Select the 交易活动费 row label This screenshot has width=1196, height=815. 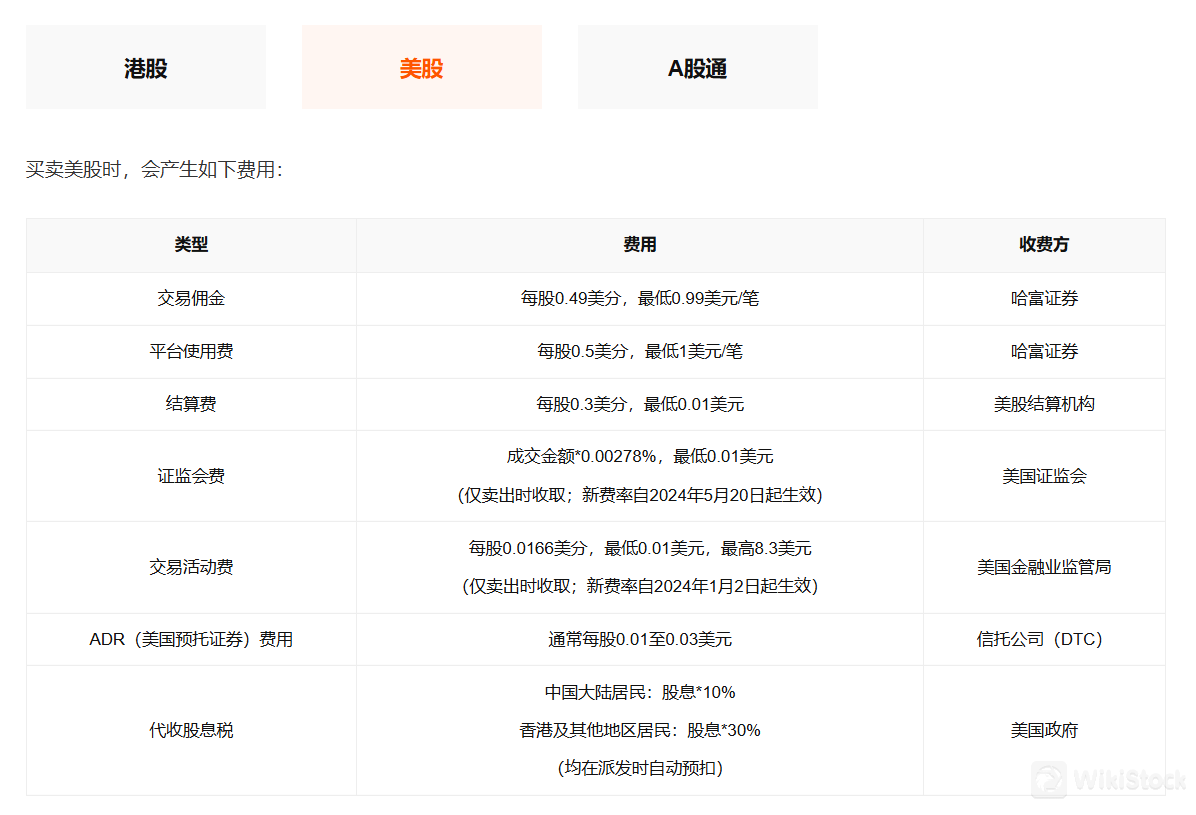190,566
